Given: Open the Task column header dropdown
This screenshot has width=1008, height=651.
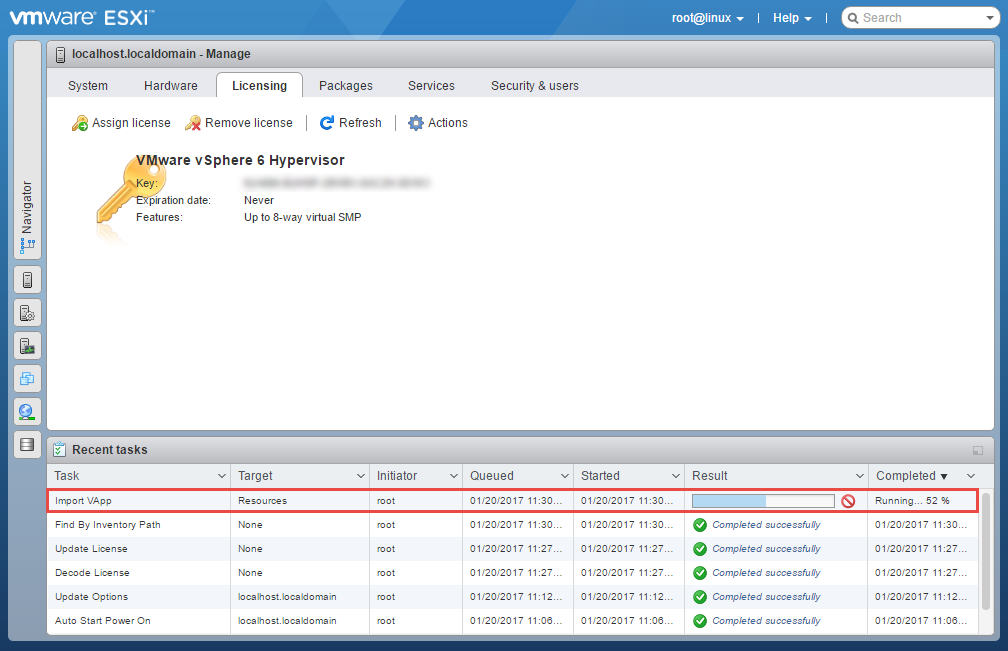Looking at the screenshot, I should tap(221, 476).
